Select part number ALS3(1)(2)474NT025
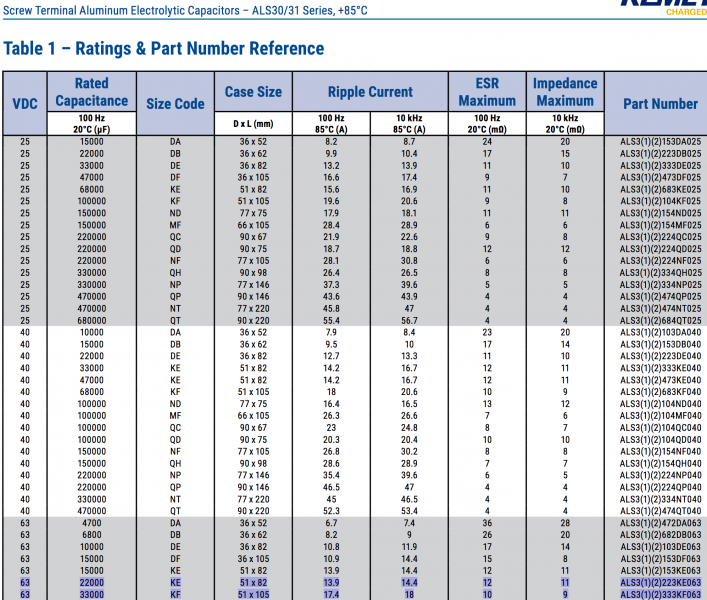The height and width of the screenshot is (600, 707). tap(661, 309)
